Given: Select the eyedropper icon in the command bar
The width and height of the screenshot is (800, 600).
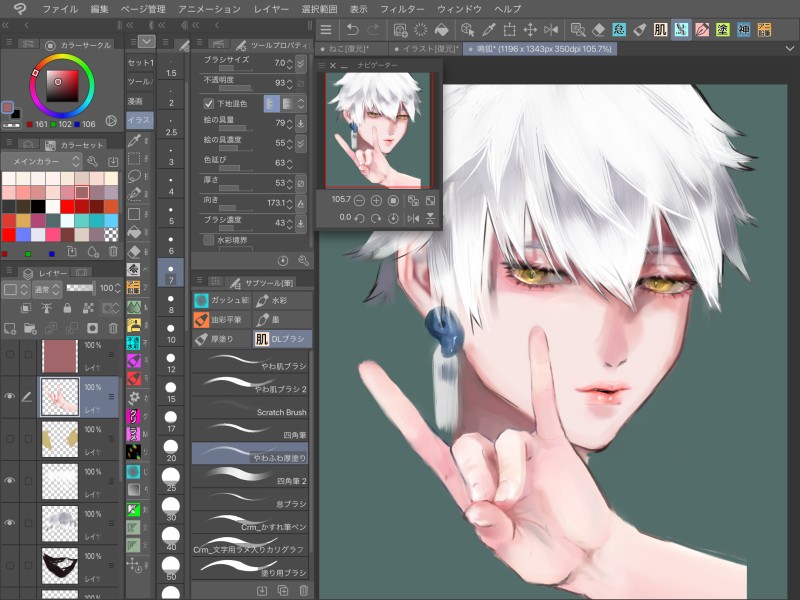Looking at the screenshot, I should (x=488, y=30).
